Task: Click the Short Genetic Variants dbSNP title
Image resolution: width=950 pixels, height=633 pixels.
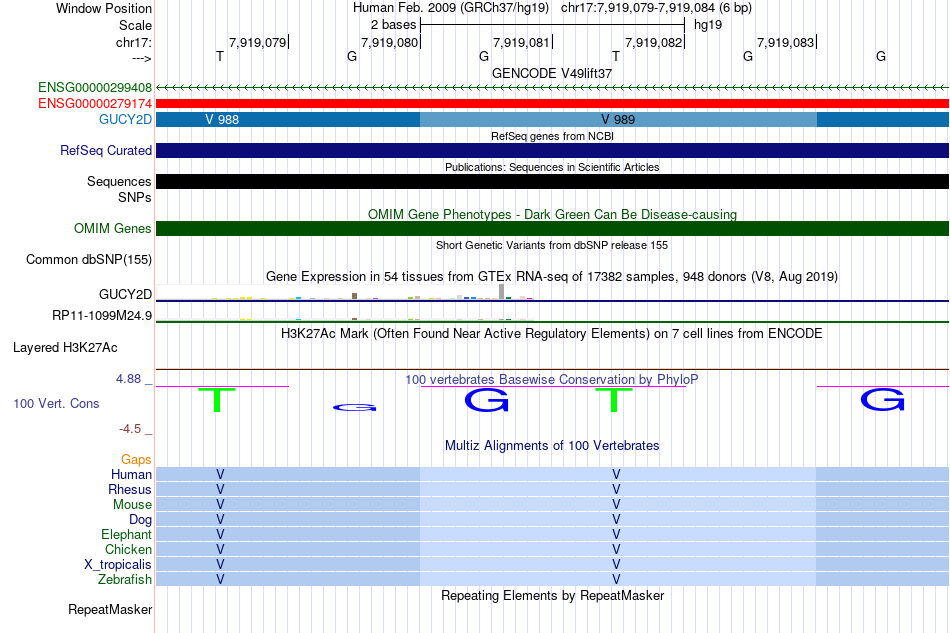Action: [x=552, y=245]
